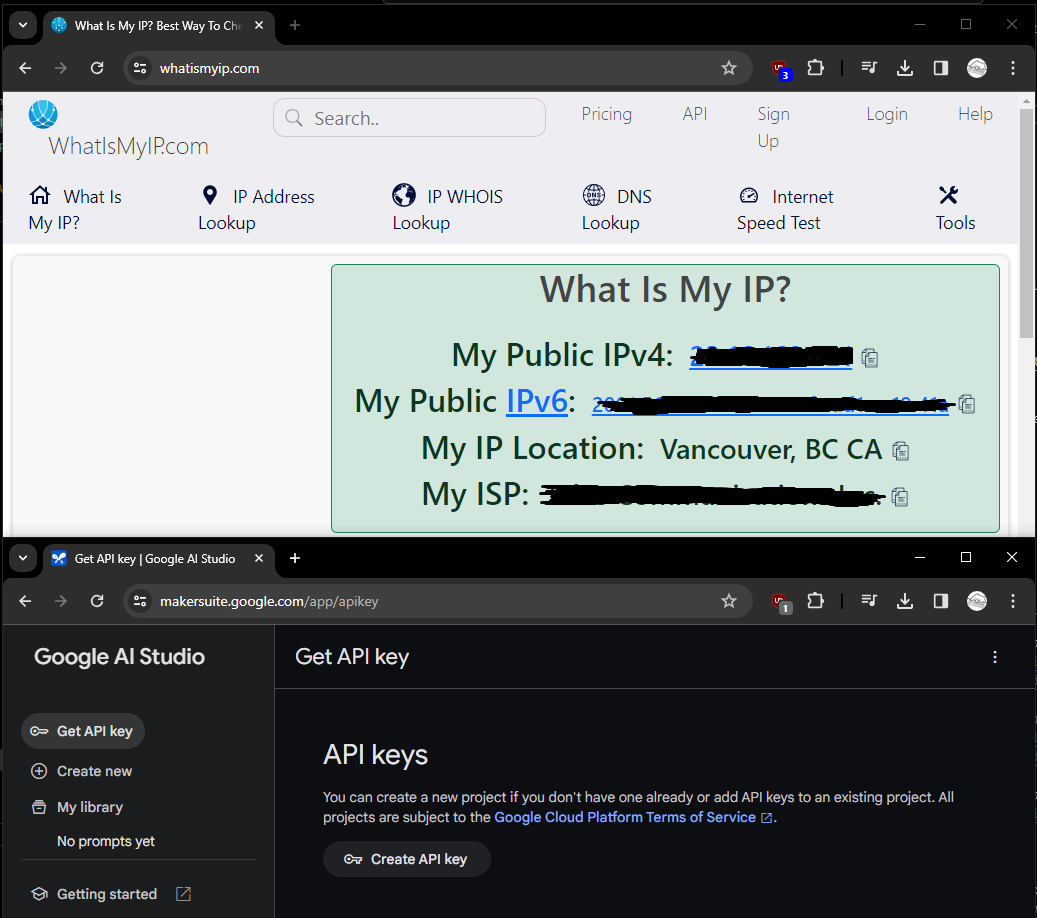Click the IP Address Lookup pin icon
The width and height of the screenshot is (1037, 918).
[210, 195]
